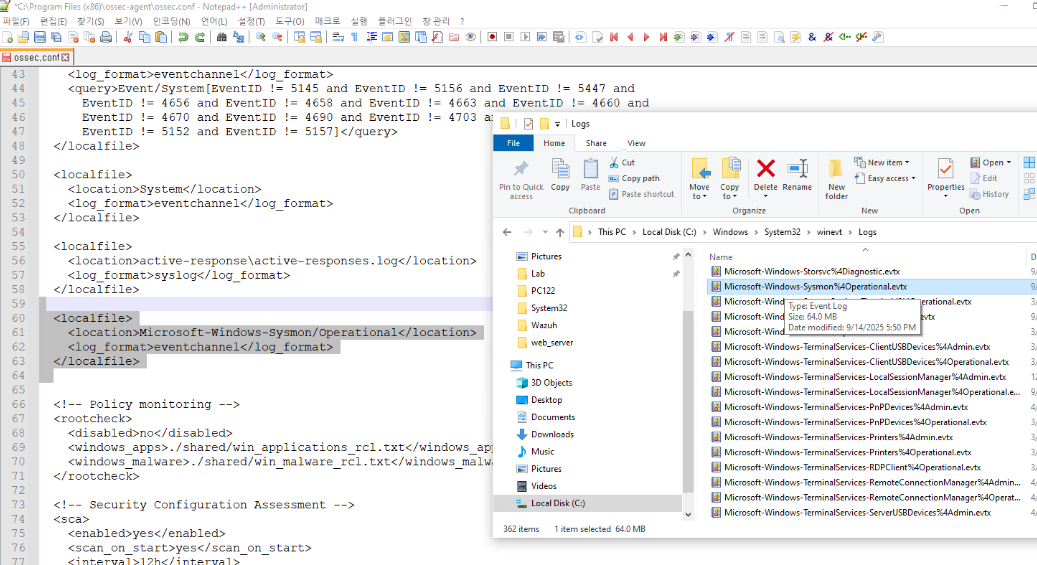1037x565 pixels.
Task: Save the current file with the Save icon
Action: [40, 37]
